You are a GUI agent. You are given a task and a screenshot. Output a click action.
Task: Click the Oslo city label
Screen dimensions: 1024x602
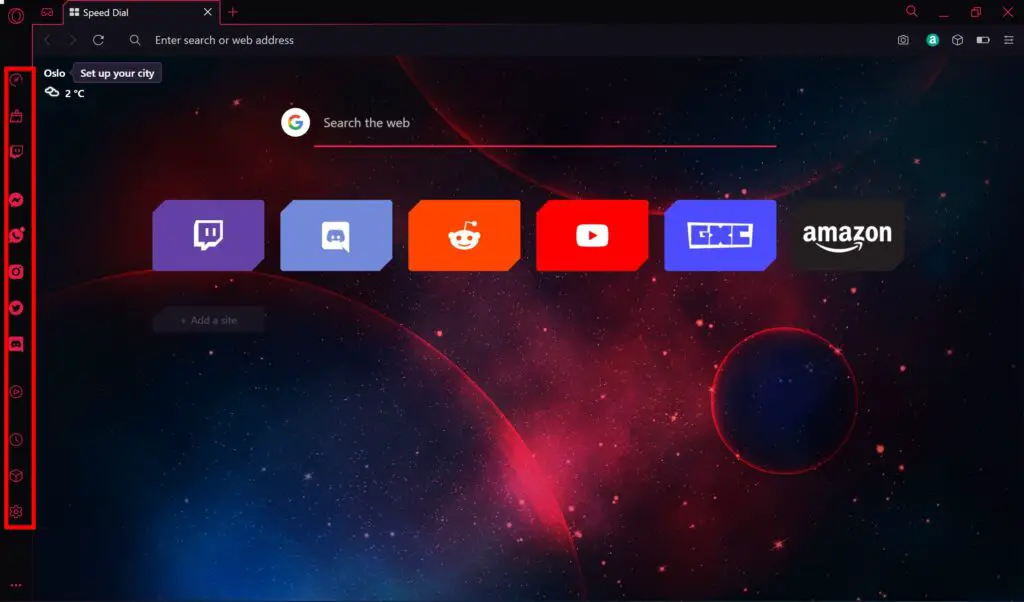coord(55,73)
